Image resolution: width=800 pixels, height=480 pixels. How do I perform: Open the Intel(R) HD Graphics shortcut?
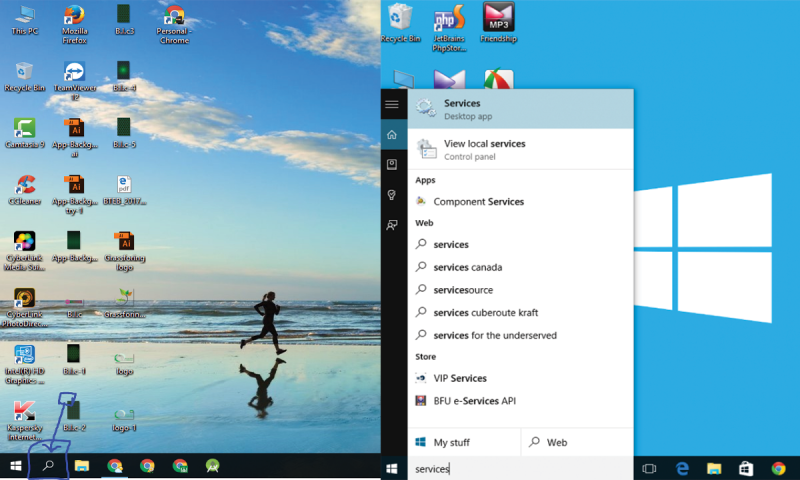(x=24, y=364)
